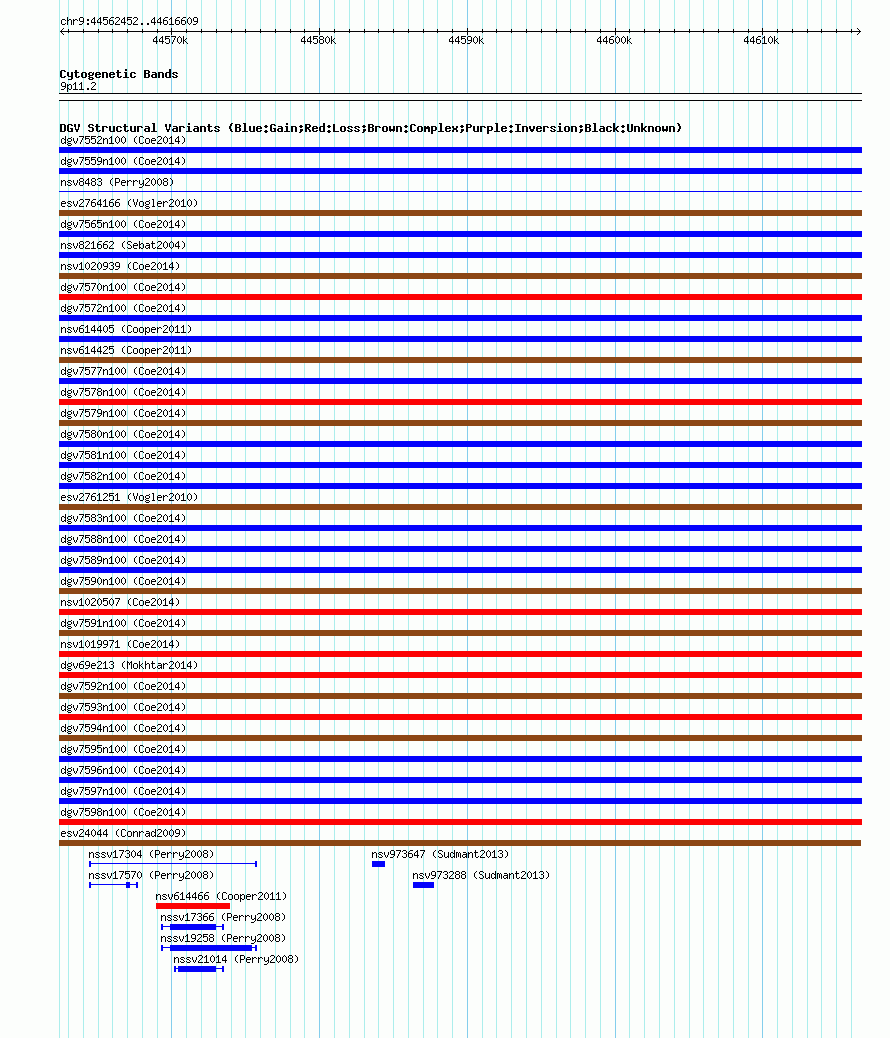The image size is (890, 1038).
Task: Click the DGV Structural Variants track title
Action: pyautogui.click(x=370, y=128)
